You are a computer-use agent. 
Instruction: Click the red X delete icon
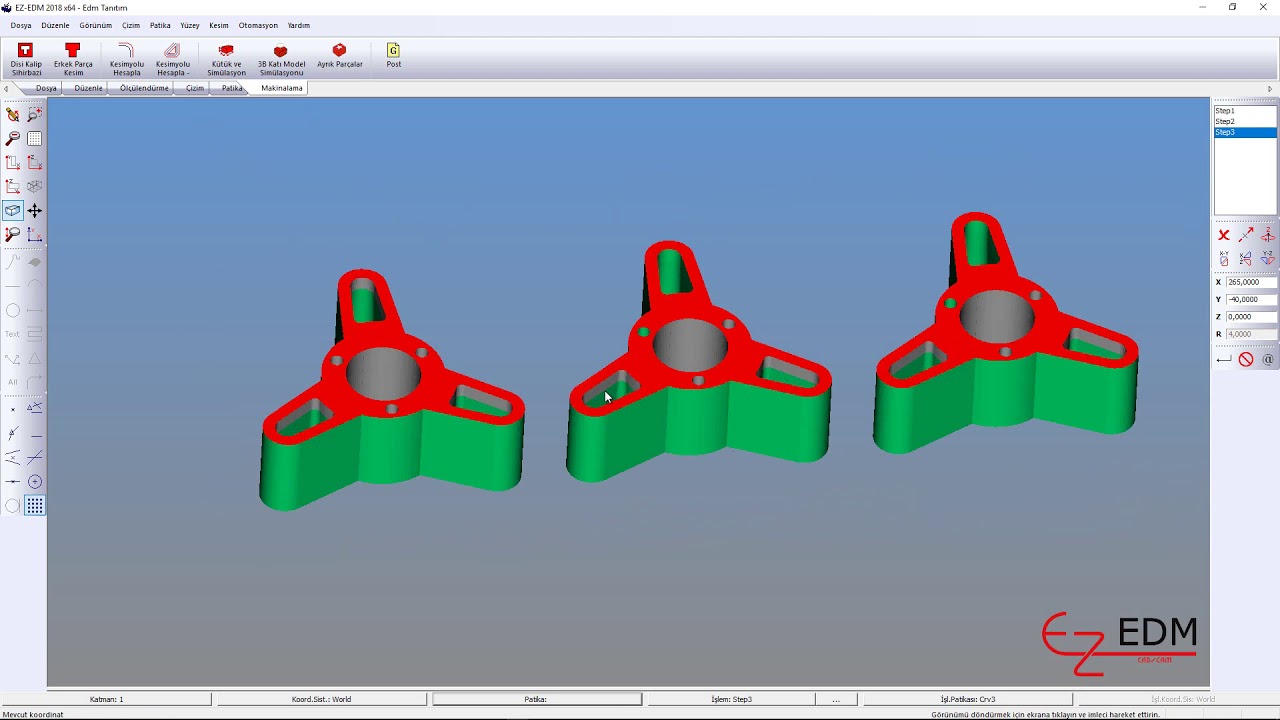click(1224, 235)
